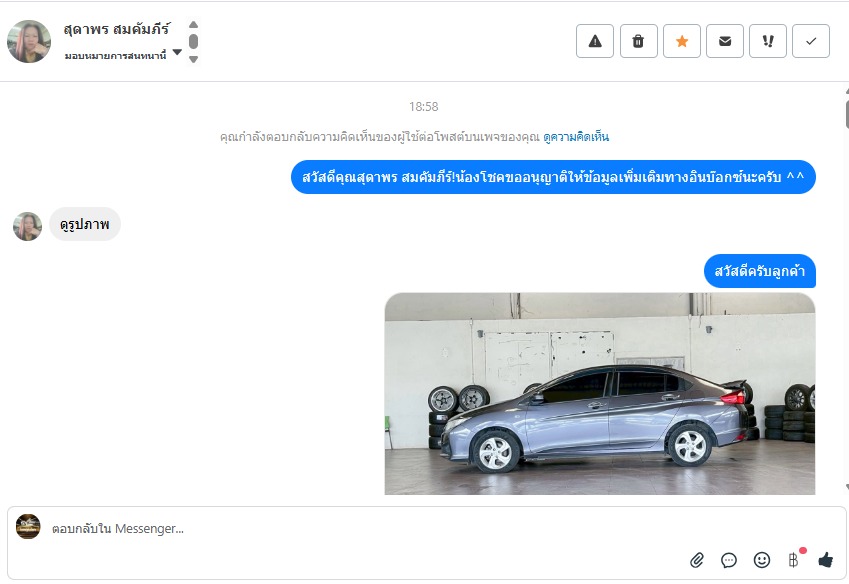Open สุดาพร สมคัมภีร์ profile picture in header
This screenshot has width=849, height=584.
tap(29, 41)
